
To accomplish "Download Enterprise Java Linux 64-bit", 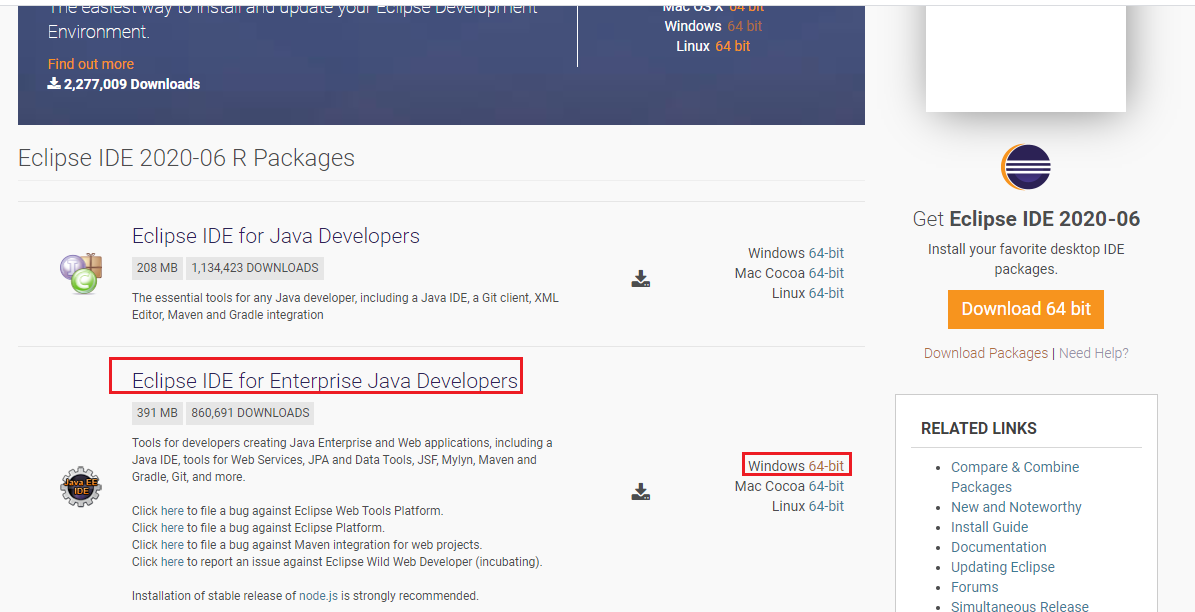I will click(x=826, y=505).
